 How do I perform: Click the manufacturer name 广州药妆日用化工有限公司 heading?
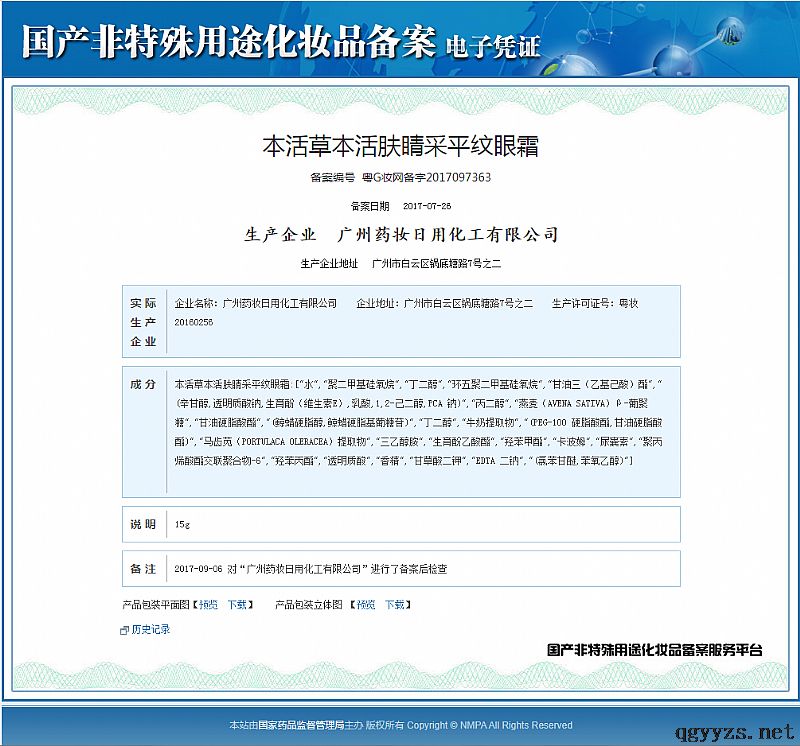click(x=448, y=235)
